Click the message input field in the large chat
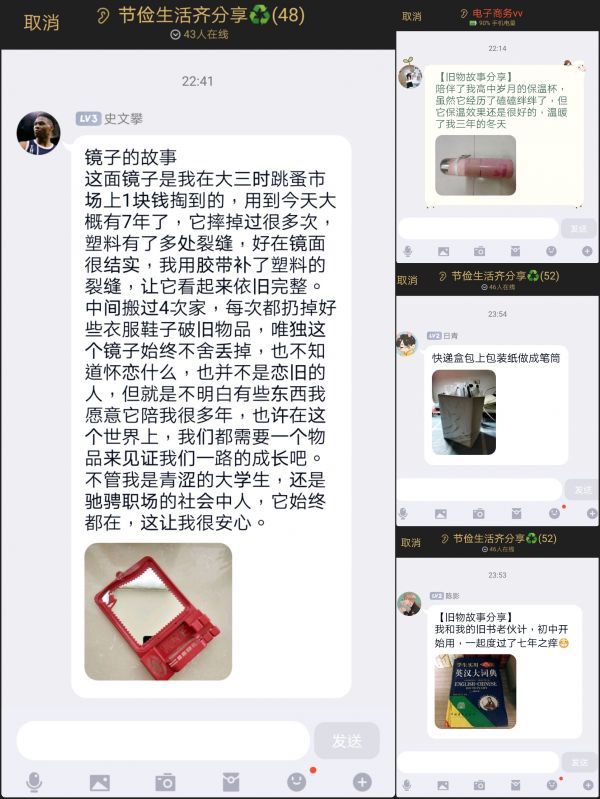This screenshot has width=600, height=799. click(163, 740)
